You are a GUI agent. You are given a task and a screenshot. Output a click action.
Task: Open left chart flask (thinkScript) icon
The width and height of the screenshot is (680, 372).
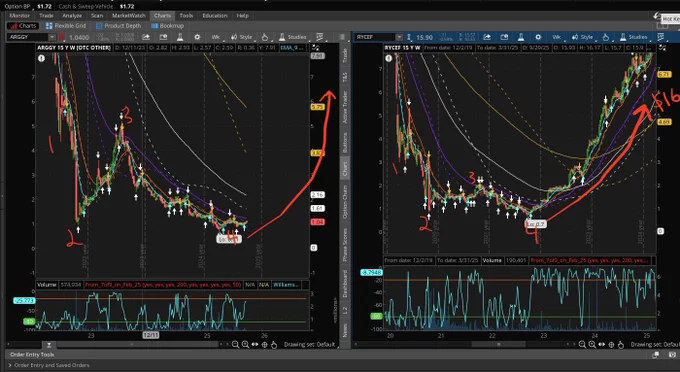180,37
